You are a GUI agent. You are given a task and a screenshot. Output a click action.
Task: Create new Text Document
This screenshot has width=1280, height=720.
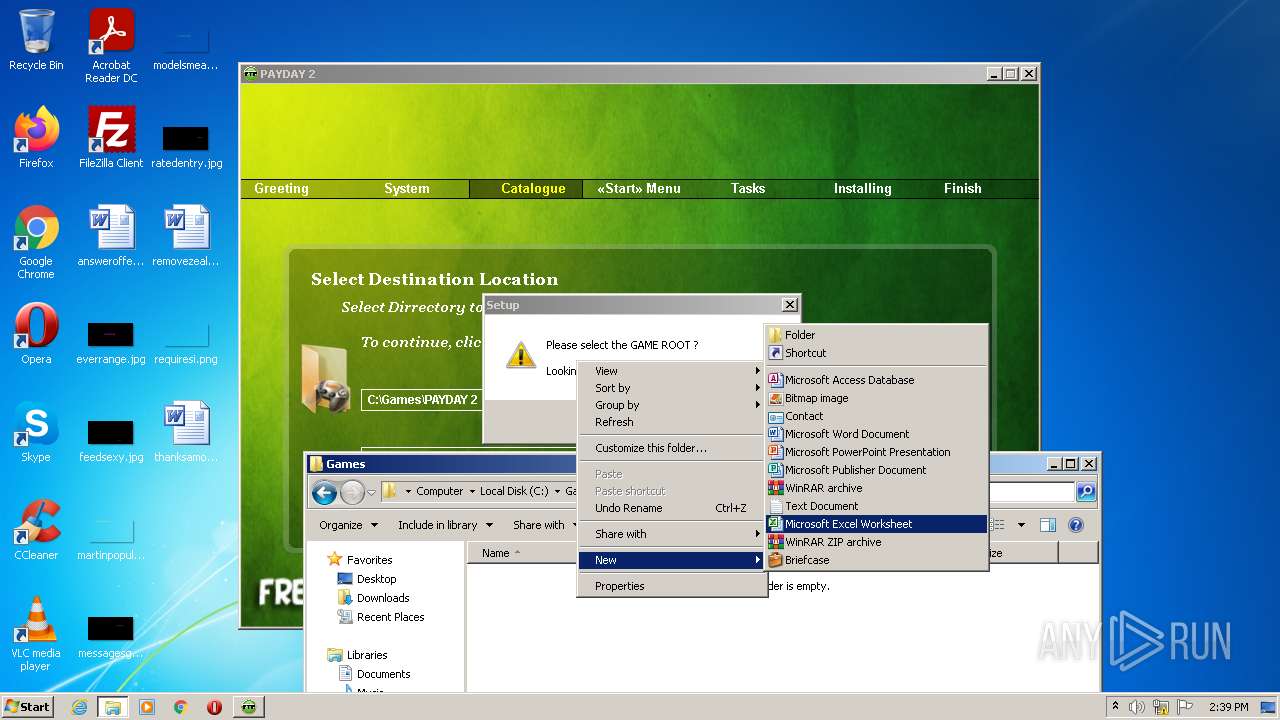(x=877, y=506)
